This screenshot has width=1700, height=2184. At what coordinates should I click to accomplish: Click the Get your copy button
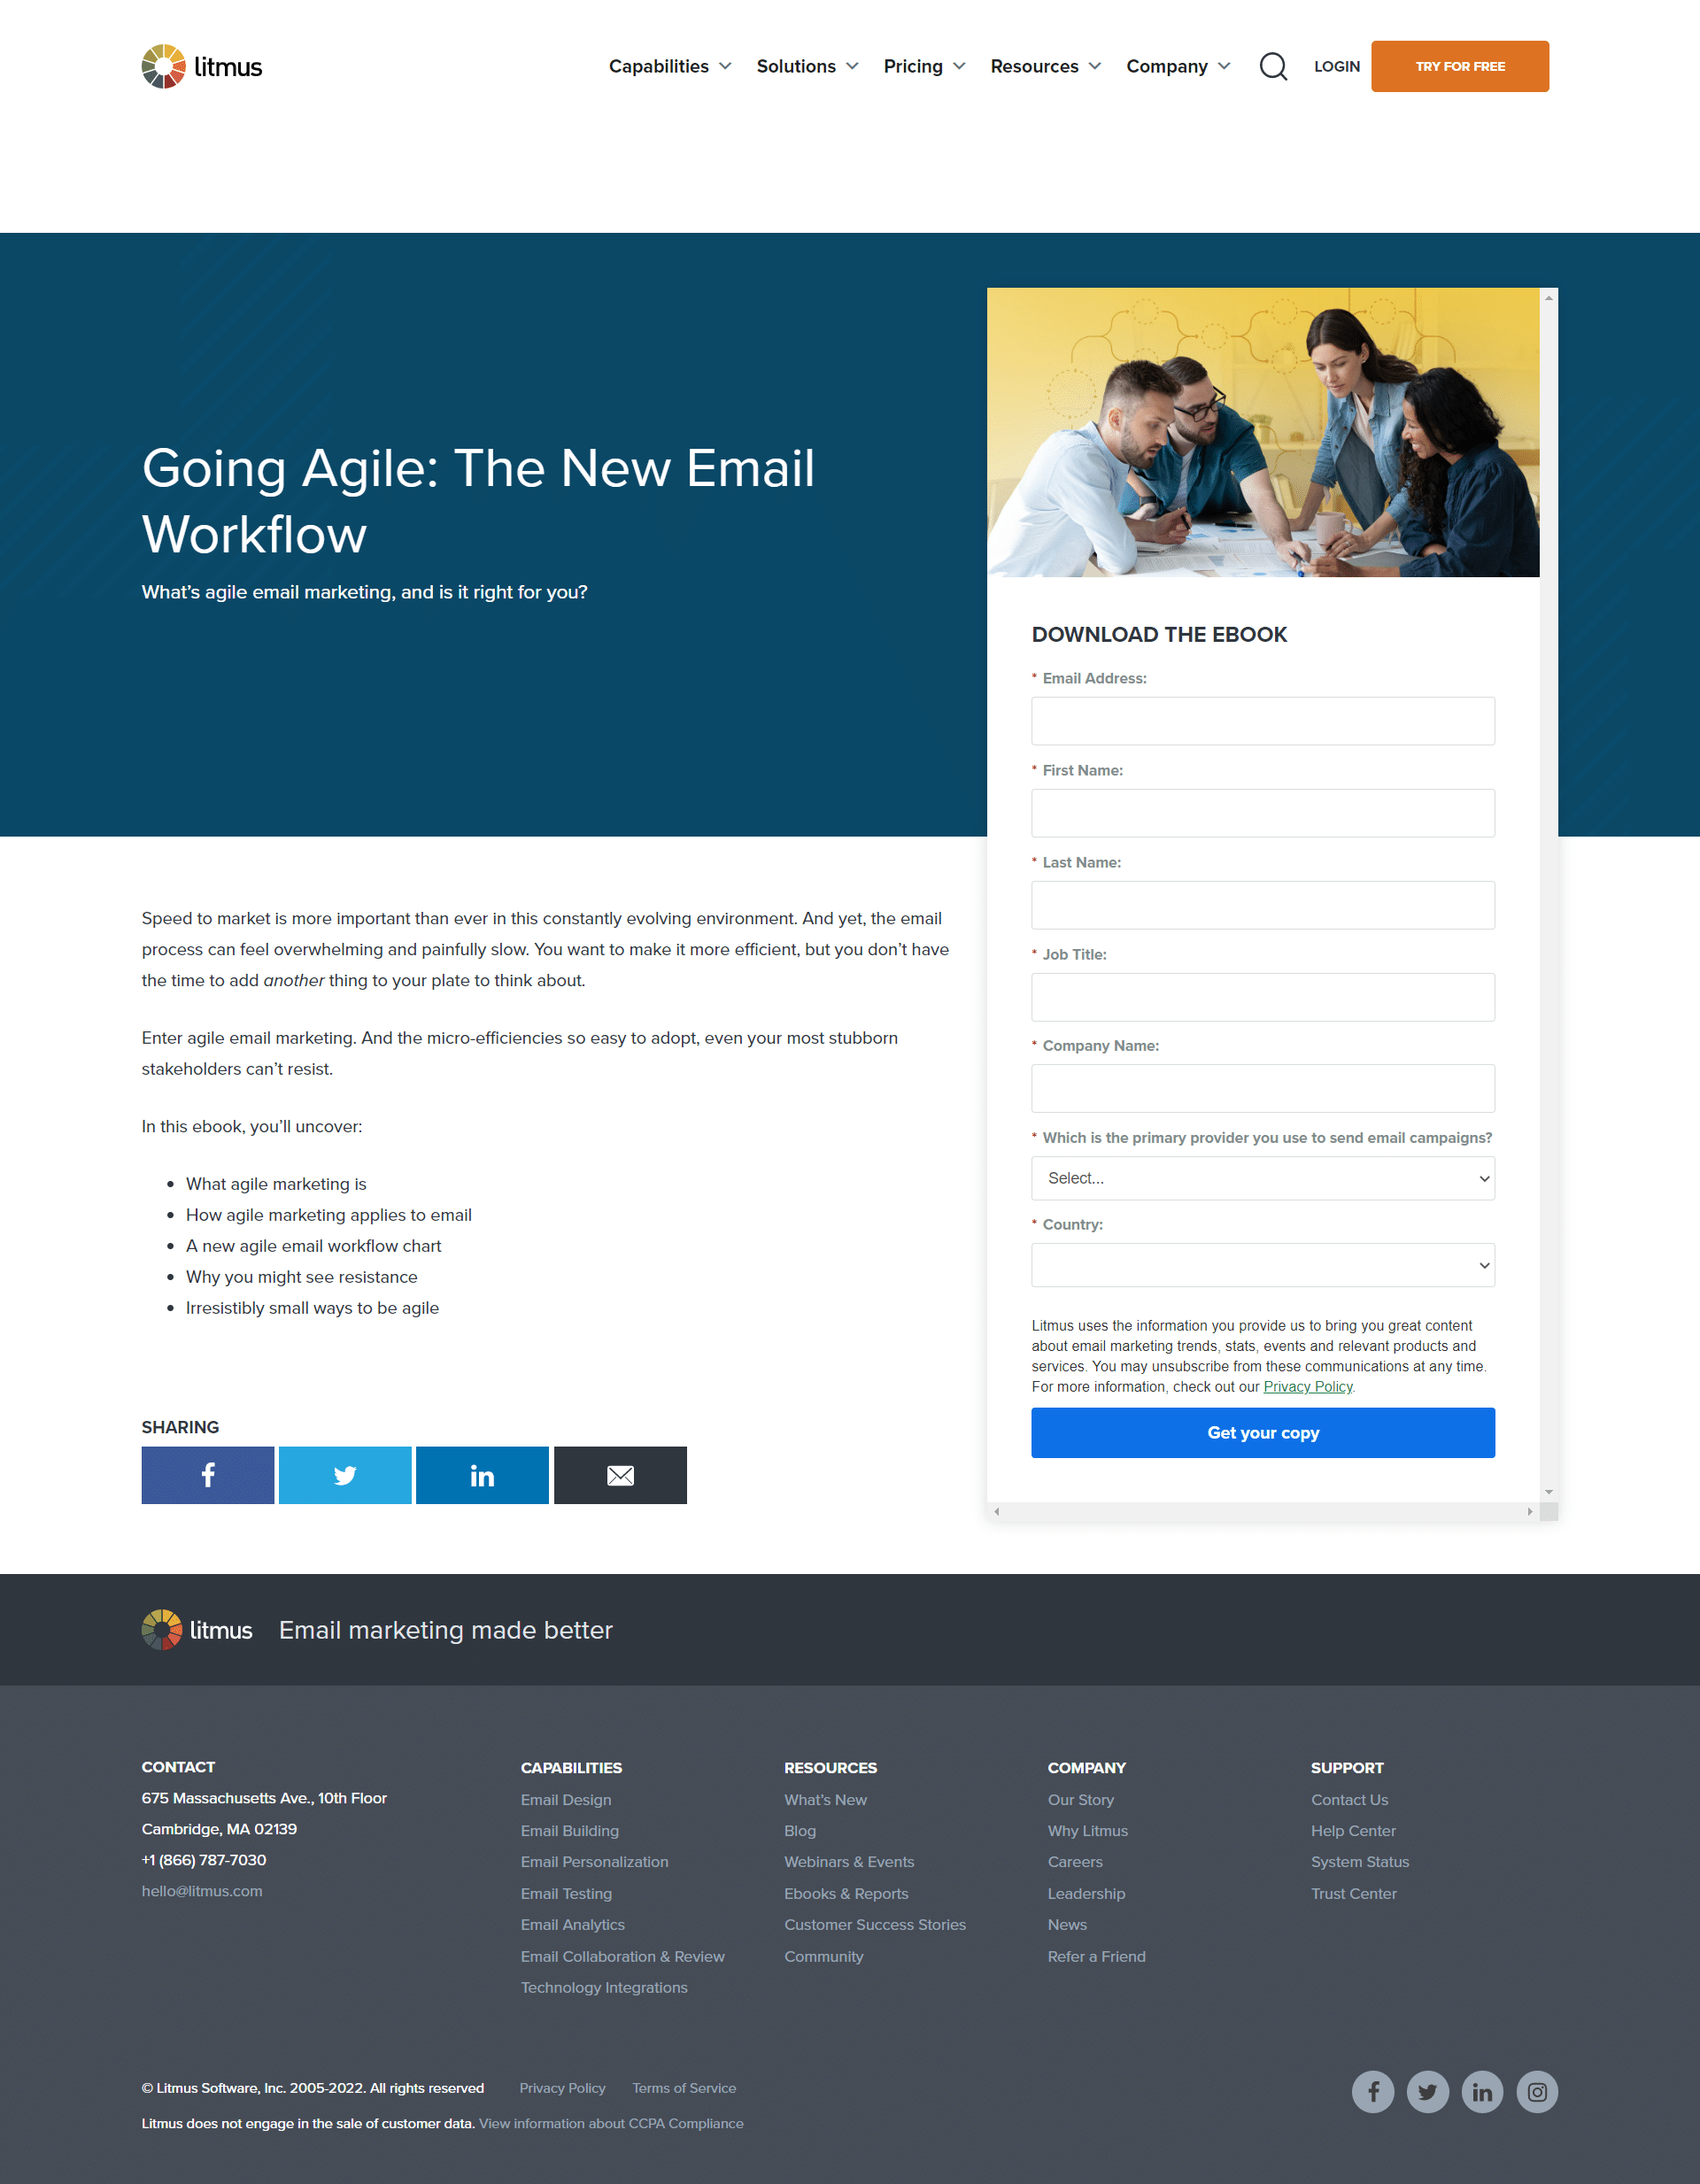pyautogui.click(x=1263, y=1433)
